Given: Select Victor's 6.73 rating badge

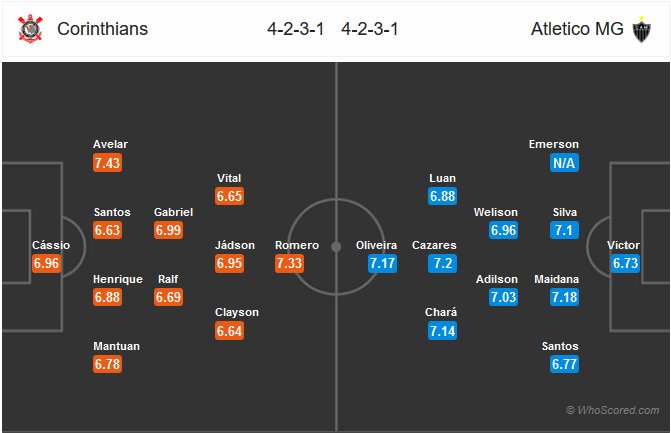Looking at the screenshot, I should (625, 263).
